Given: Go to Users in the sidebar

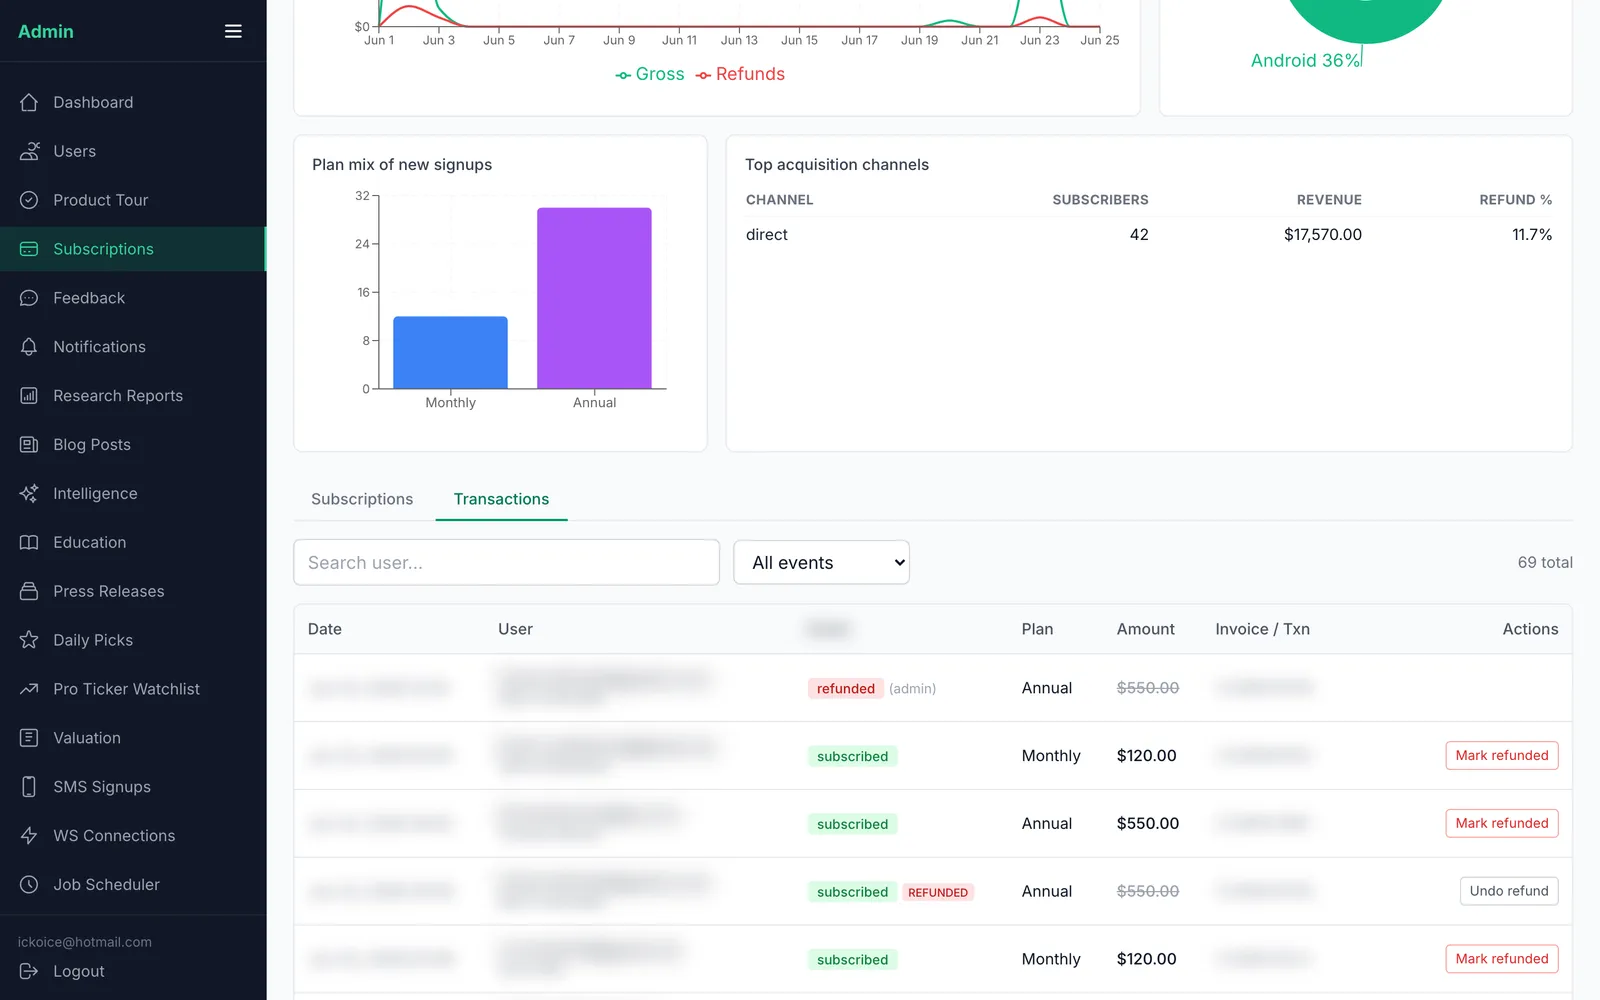Looking at the screenshot, I should click(133, 151).
